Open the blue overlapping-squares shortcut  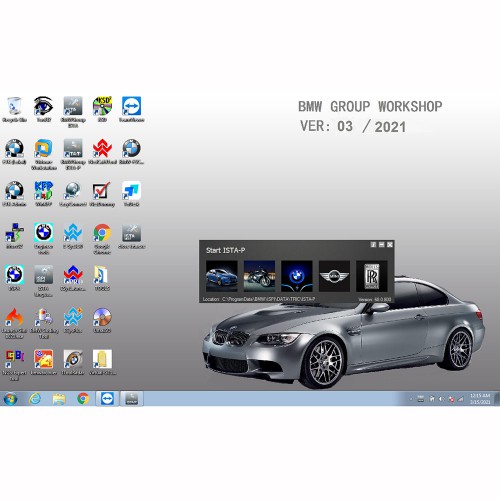coord(132,194)
